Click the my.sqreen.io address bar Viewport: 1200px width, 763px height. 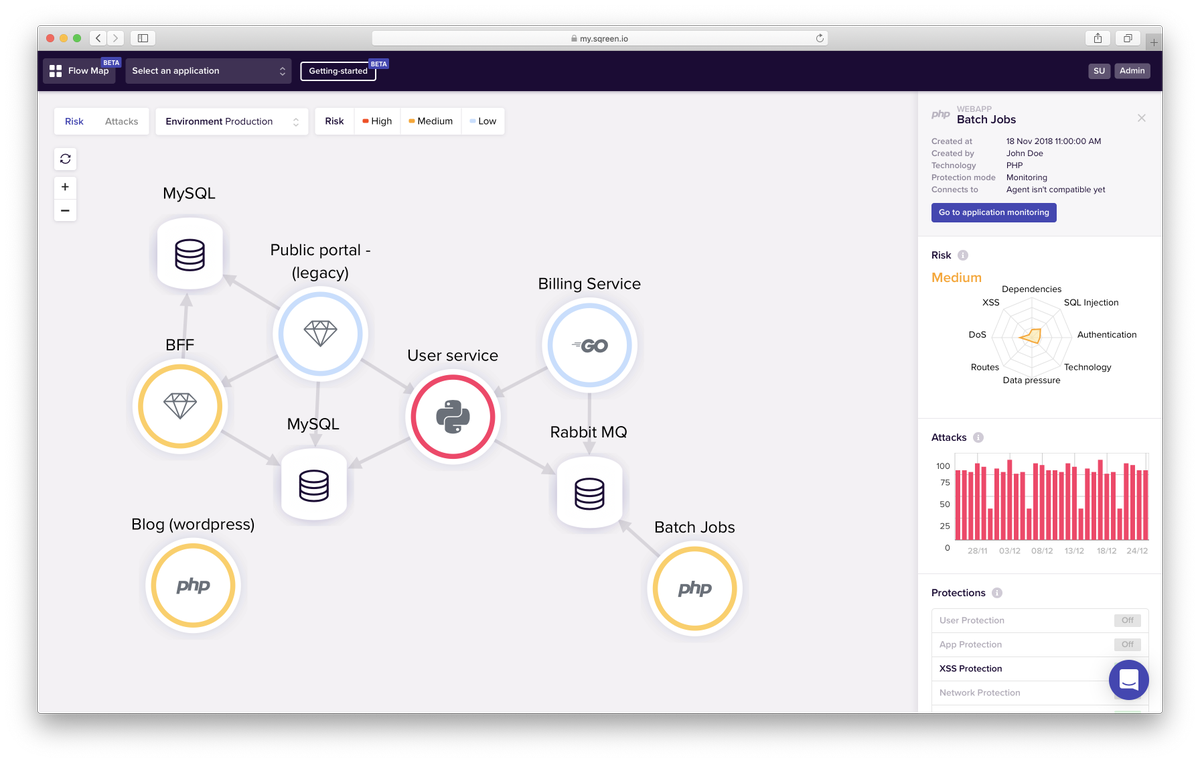(600, 38)
